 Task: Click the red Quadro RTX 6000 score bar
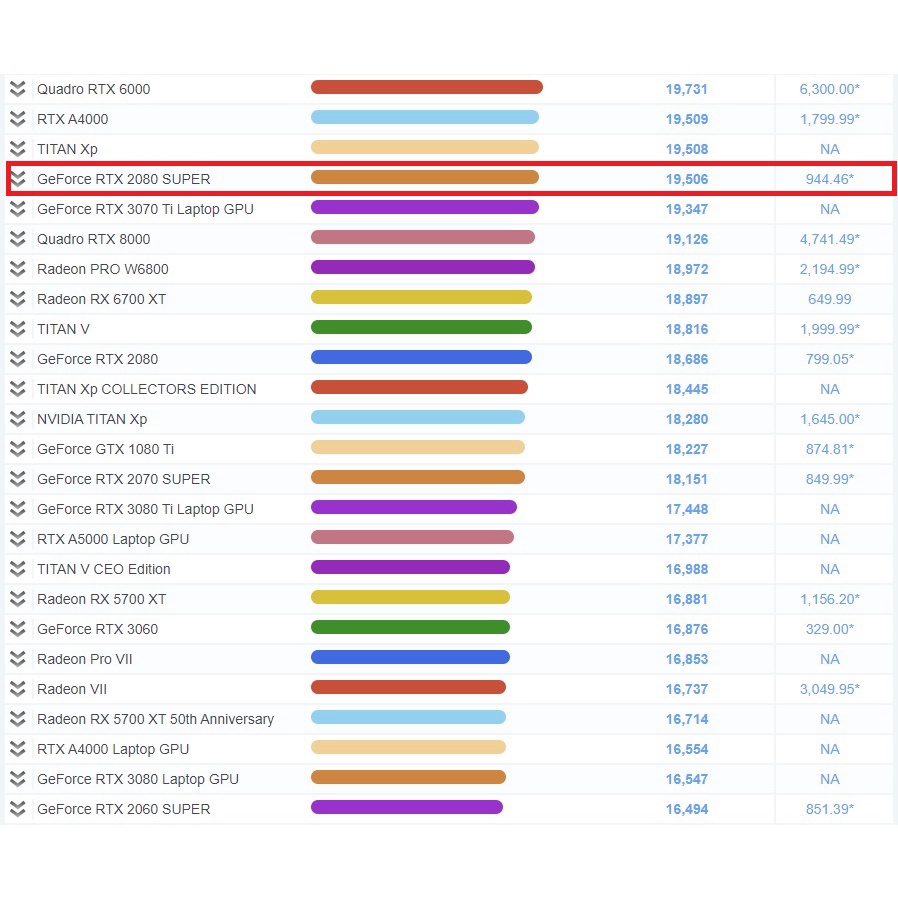pyautogui.click(x=427, y=87)
